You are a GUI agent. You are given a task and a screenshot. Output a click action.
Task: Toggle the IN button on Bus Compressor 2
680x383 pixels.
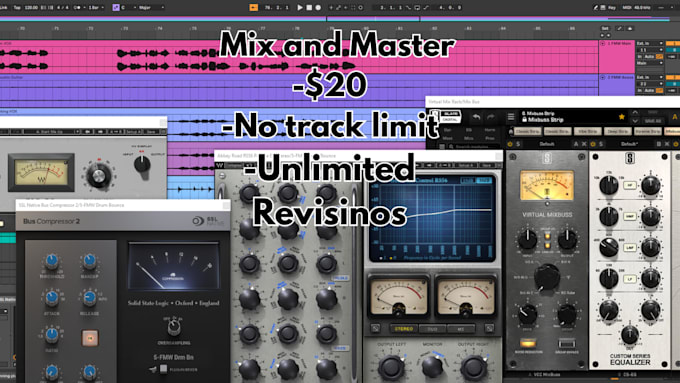pos(90,337)
